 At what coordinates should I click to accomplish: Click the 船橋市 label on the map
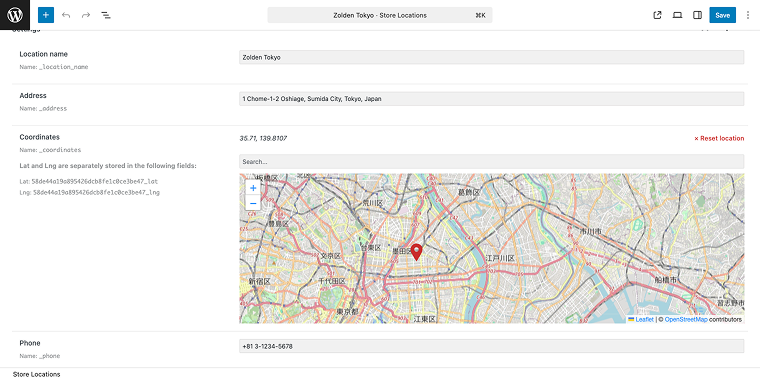coord(665,281)
